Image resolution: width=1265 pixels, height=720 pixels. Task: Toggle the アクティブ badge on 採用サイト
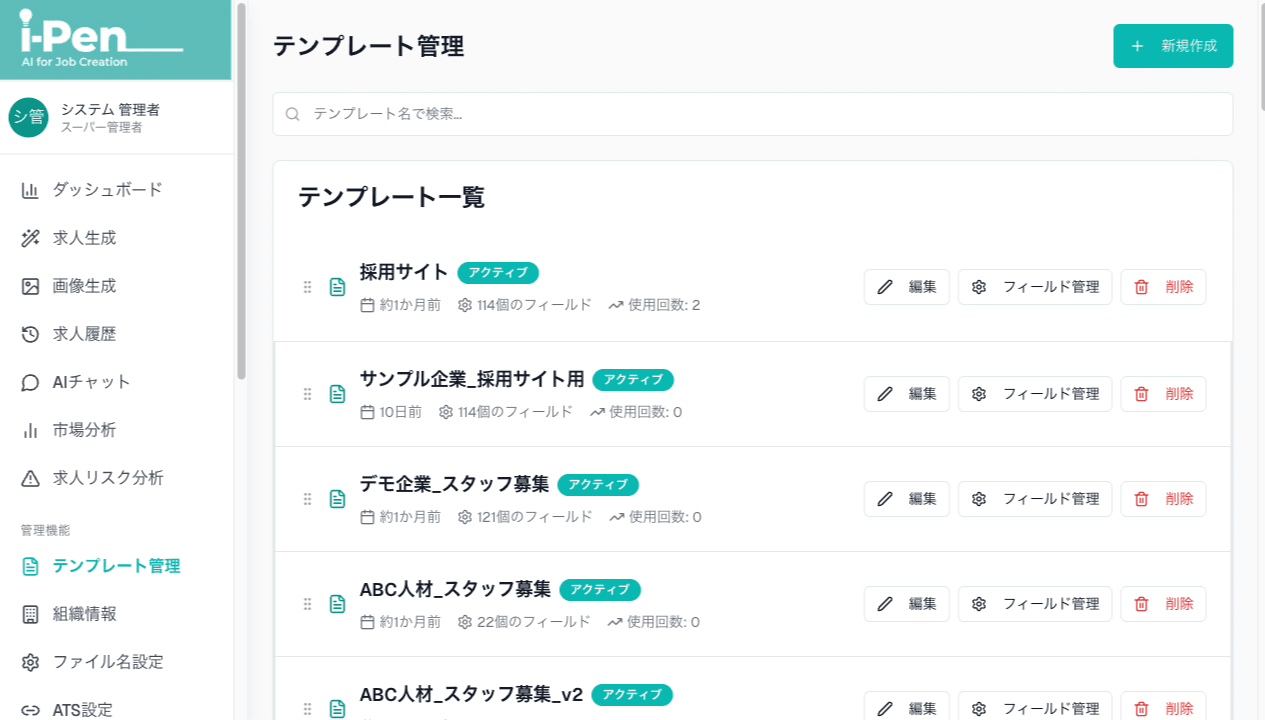(498, 272)
